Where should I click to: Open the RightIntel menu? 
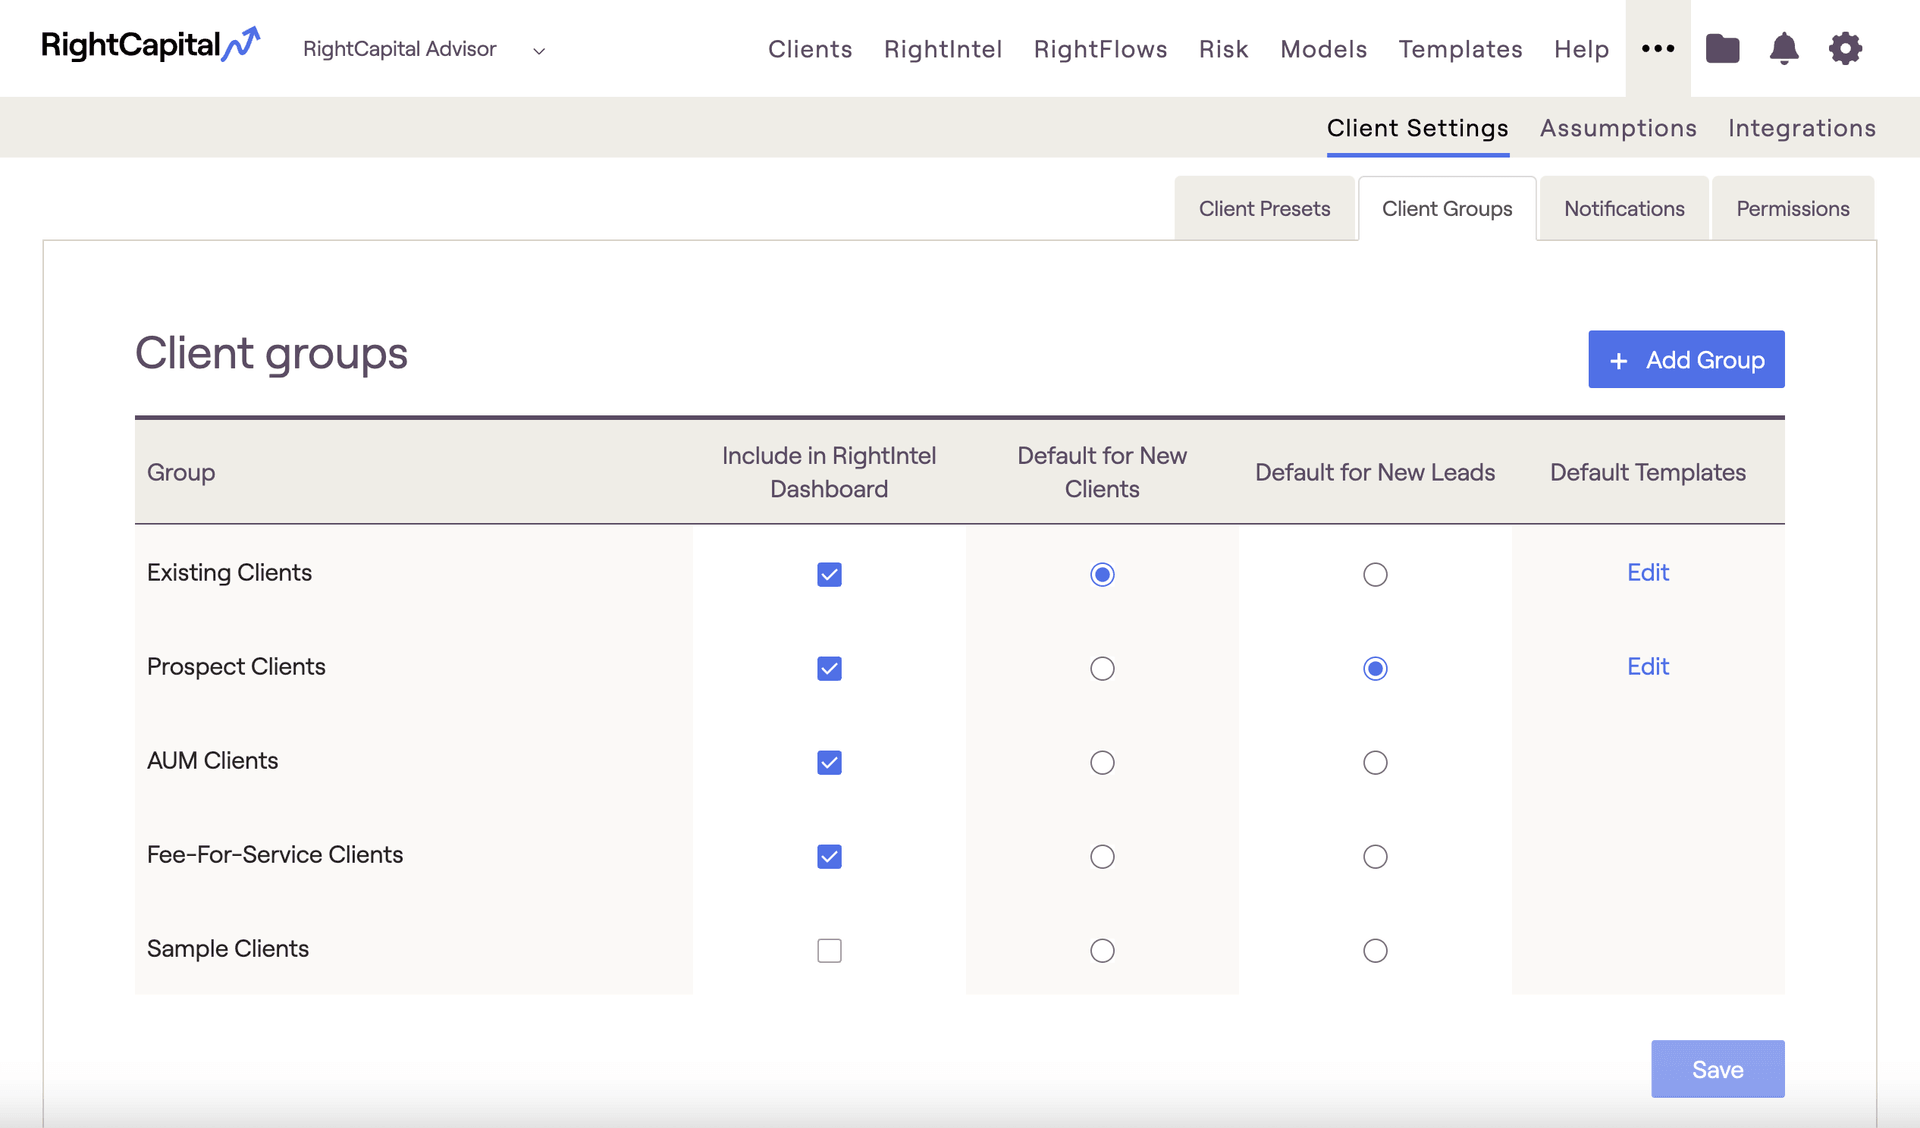[943, 49]
